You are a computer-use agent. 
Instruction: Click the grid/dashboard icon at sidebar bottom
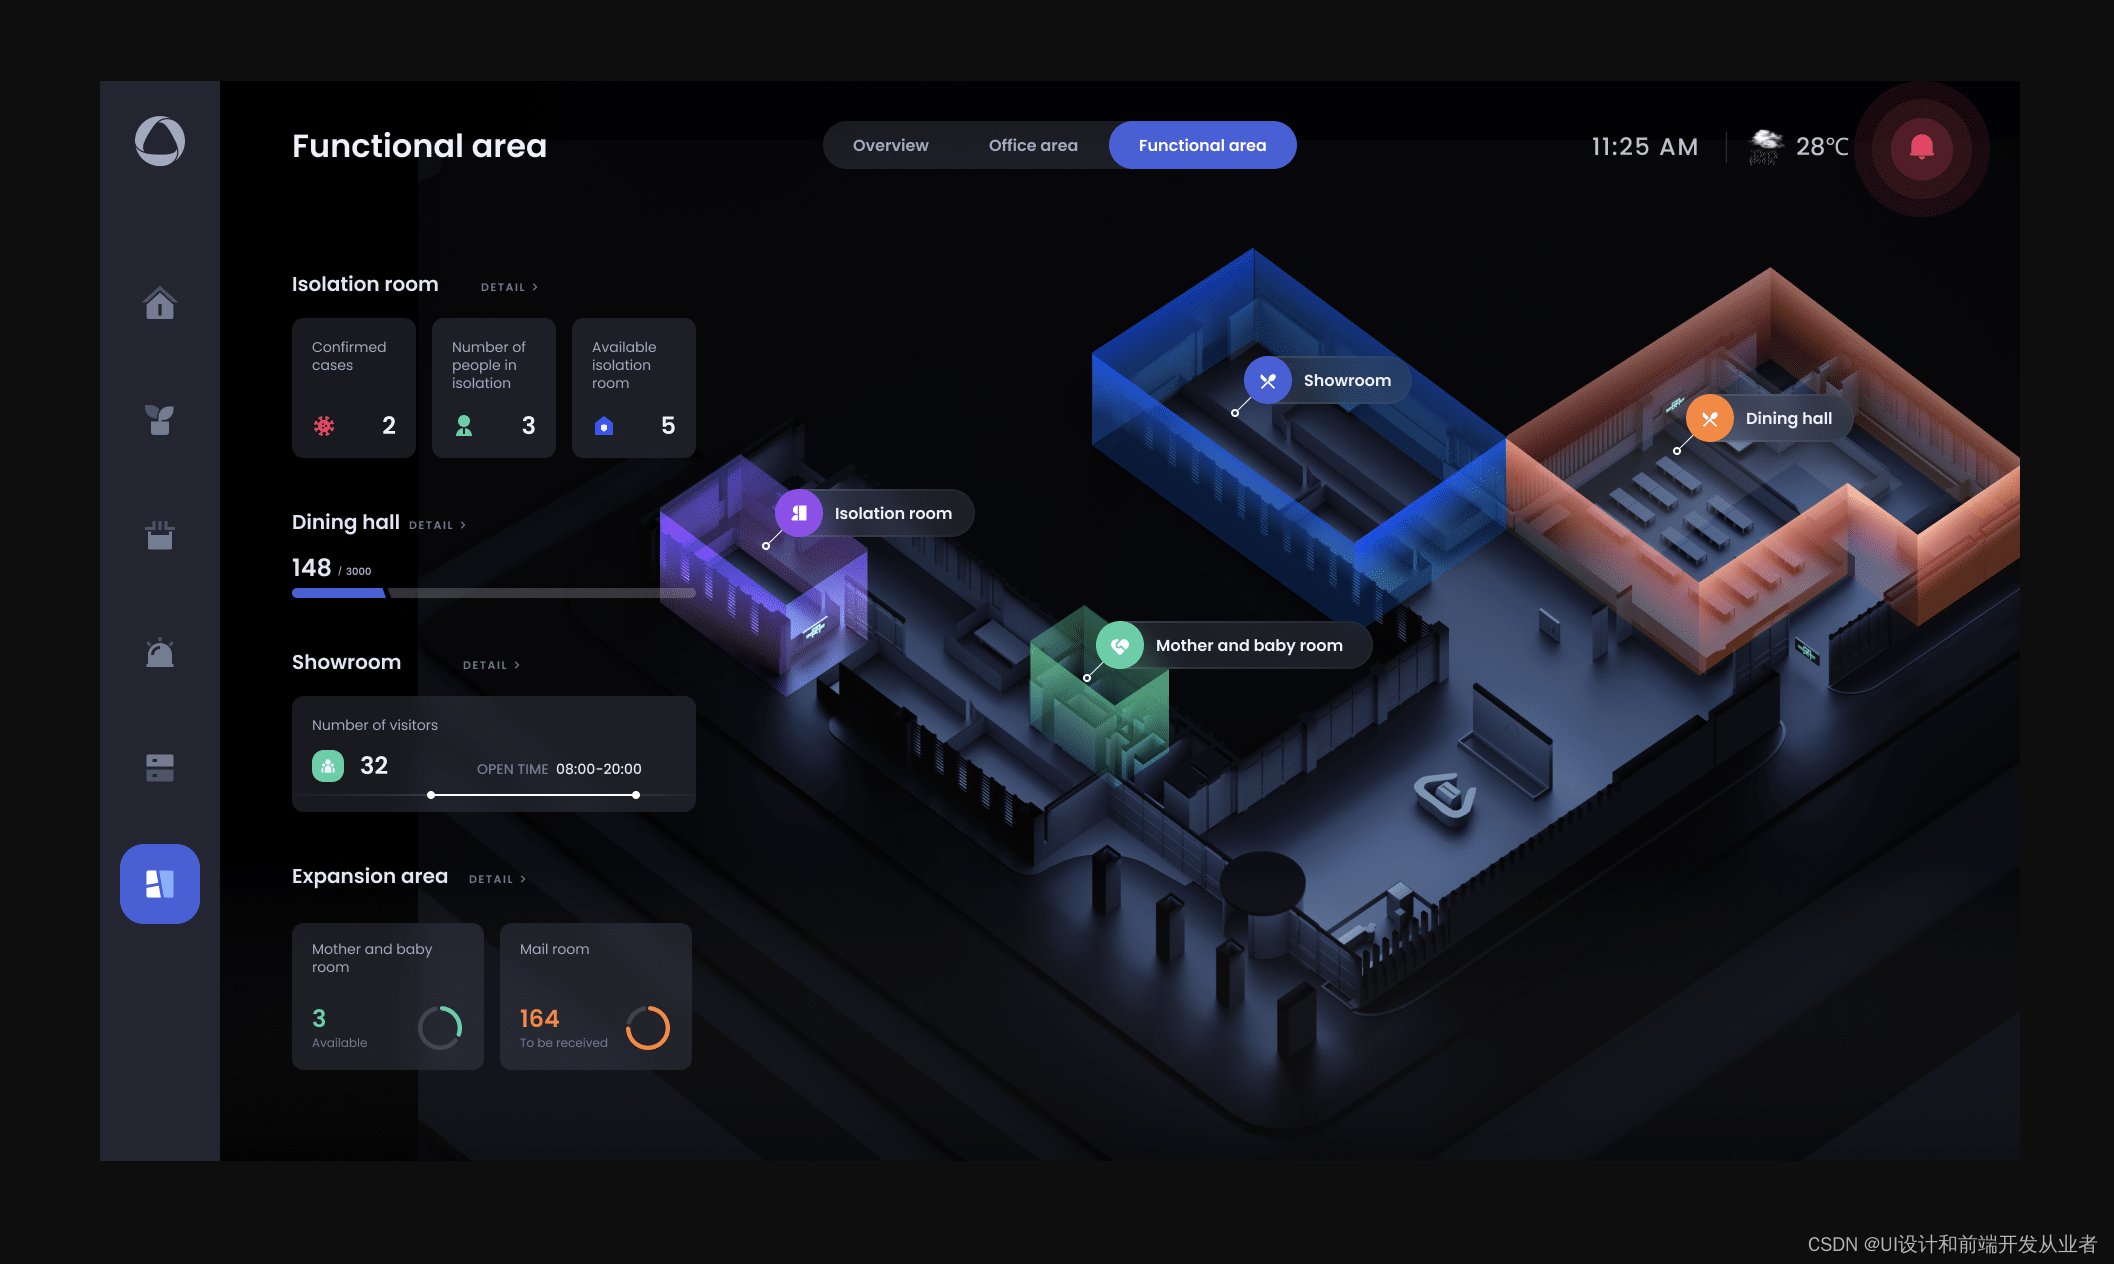[x=159, y=883]
